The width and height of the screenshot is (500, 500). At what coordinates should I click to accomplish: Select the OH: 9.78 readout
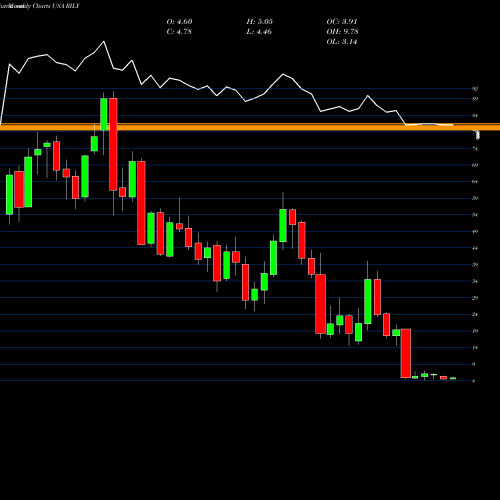343,32
